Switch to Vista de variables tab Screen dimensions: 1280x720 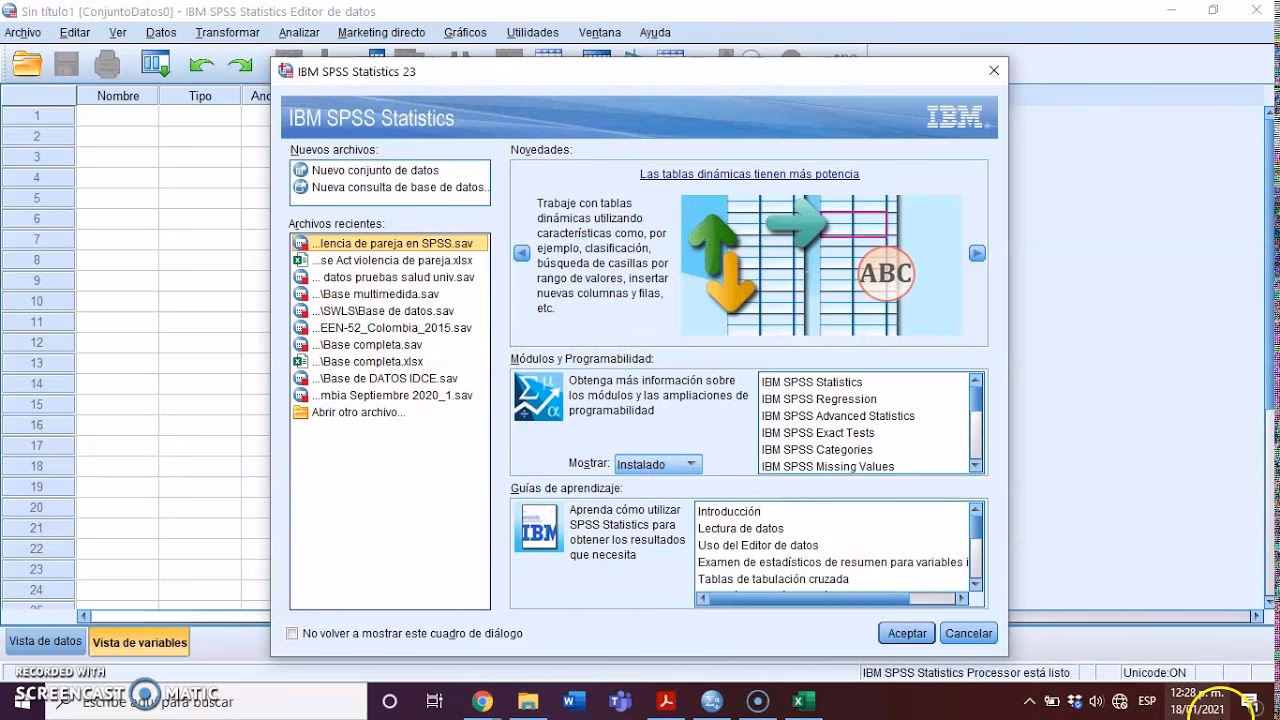coord(140,643)
